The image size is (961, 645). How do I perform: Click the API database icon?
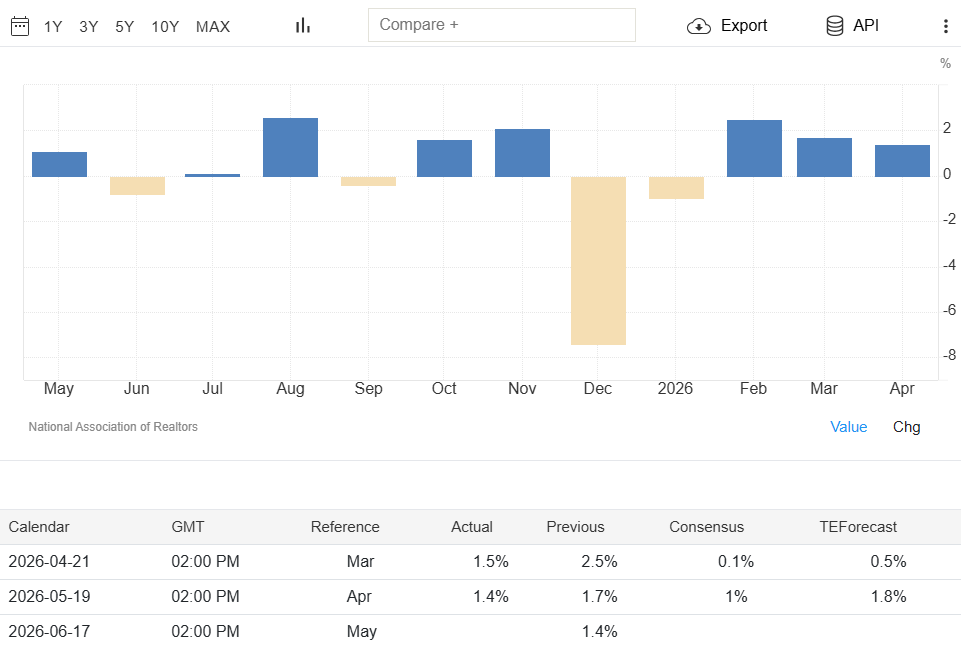[835, 26]
